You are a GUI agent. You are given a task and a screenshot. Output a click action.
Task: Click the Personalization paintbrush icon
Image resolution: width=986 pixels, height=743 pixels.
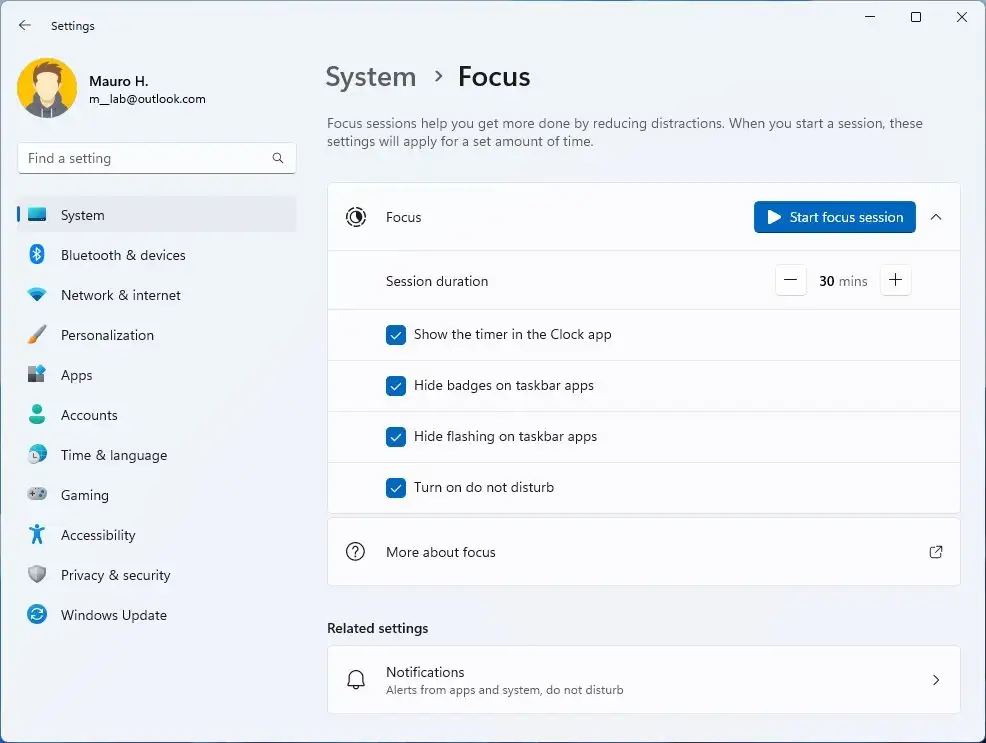[37, 335]
